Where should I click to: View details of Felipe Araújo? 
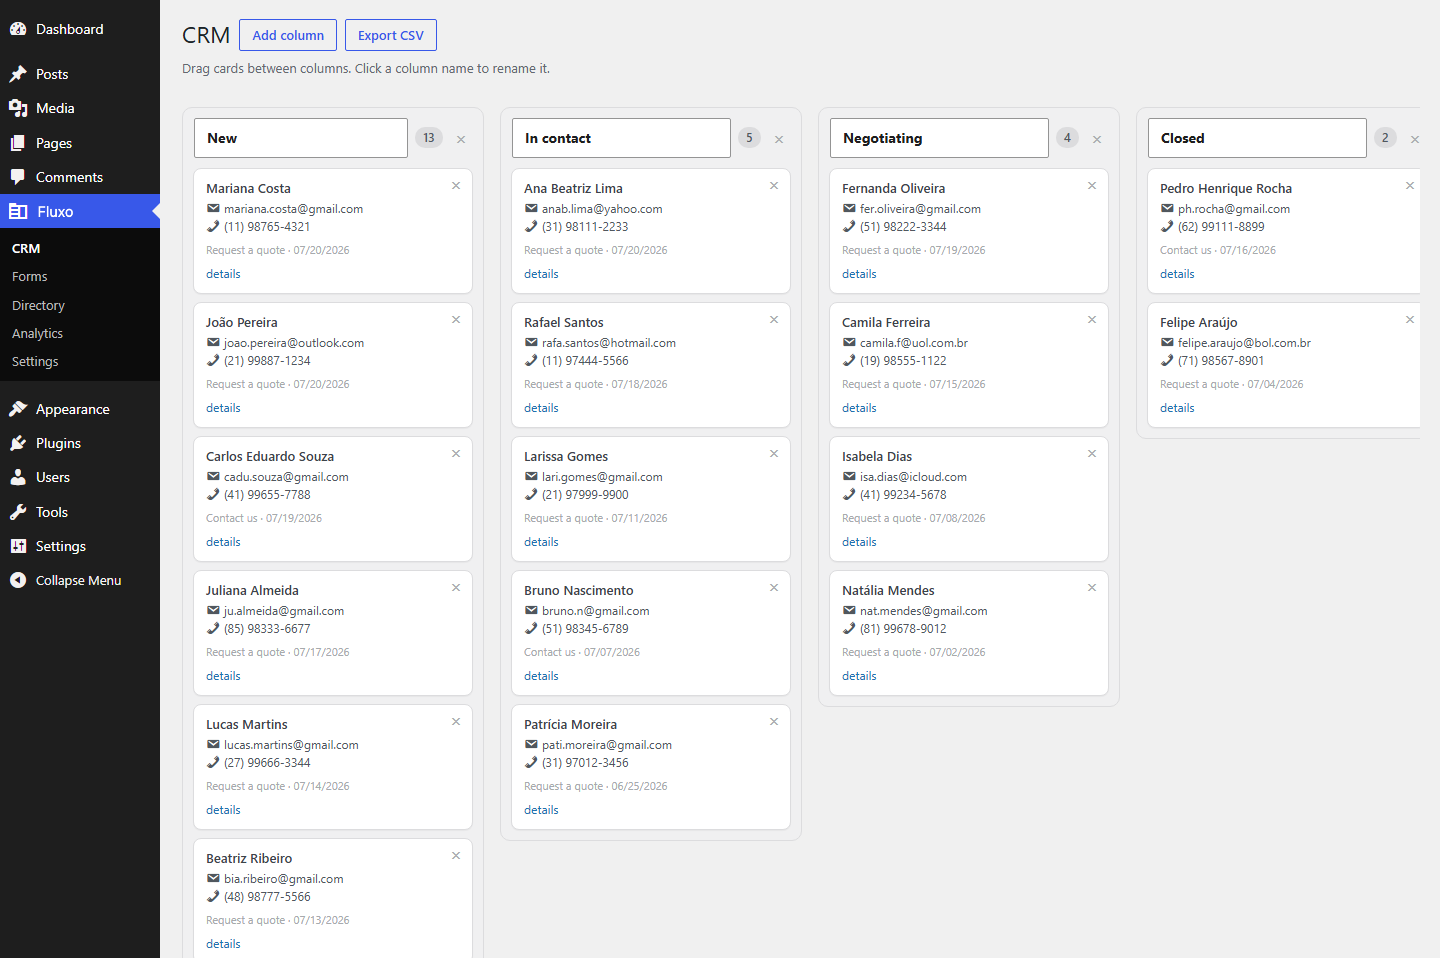pos(1177,408)
